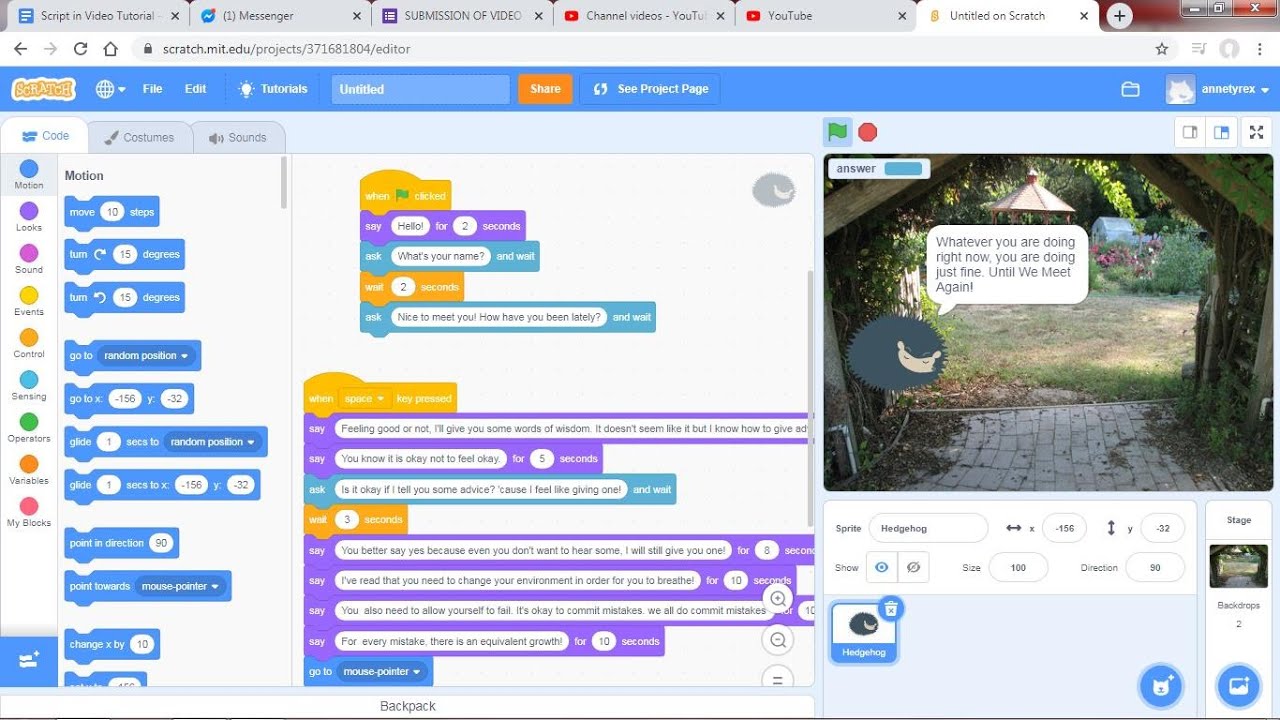Image resolution: width=1280 pixels, height=720 pixels.
Task: Open My Stuff folder icon
Action: coord(1130,89)
